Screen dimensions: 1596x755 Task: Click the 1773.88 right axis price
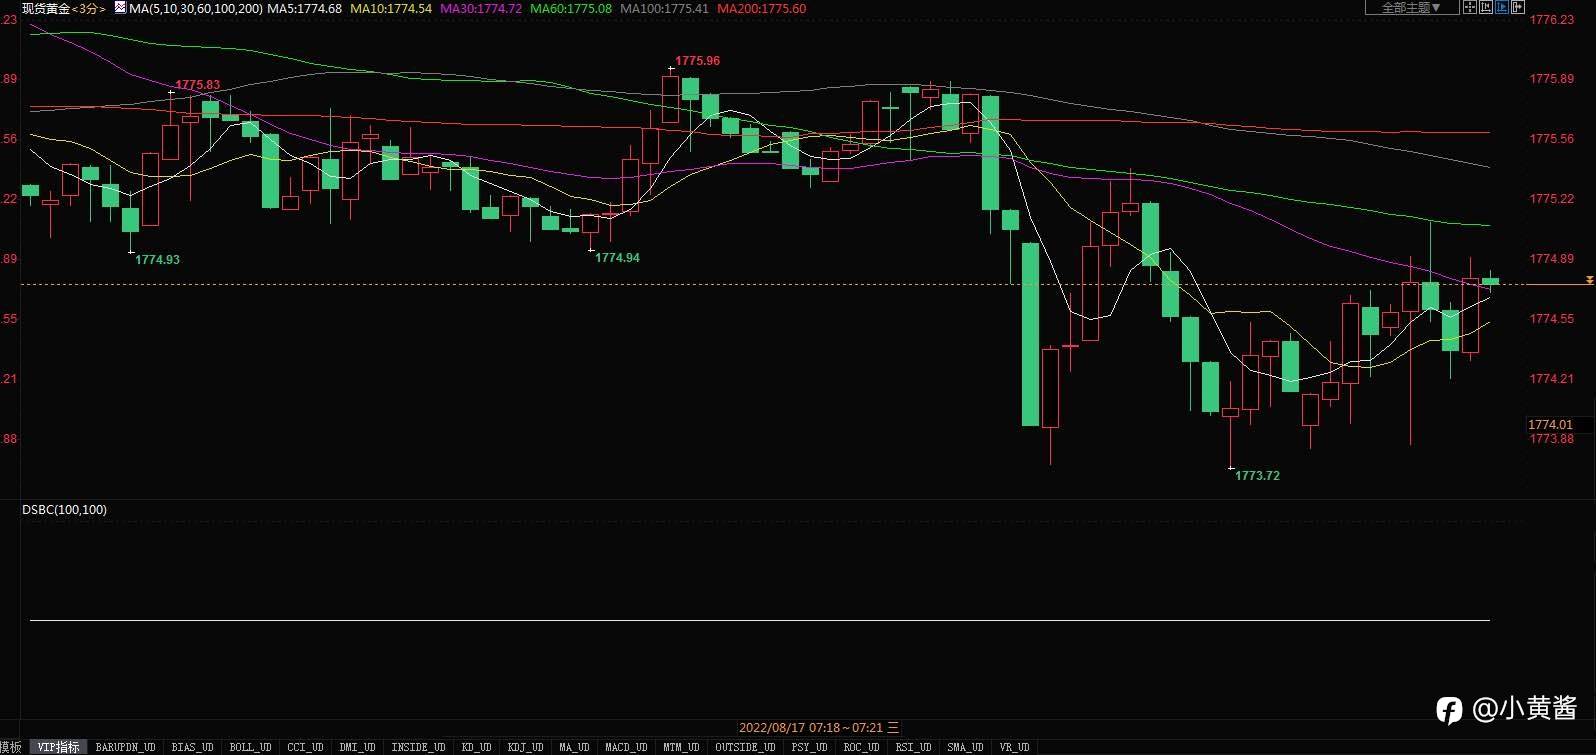(1552, 439)
